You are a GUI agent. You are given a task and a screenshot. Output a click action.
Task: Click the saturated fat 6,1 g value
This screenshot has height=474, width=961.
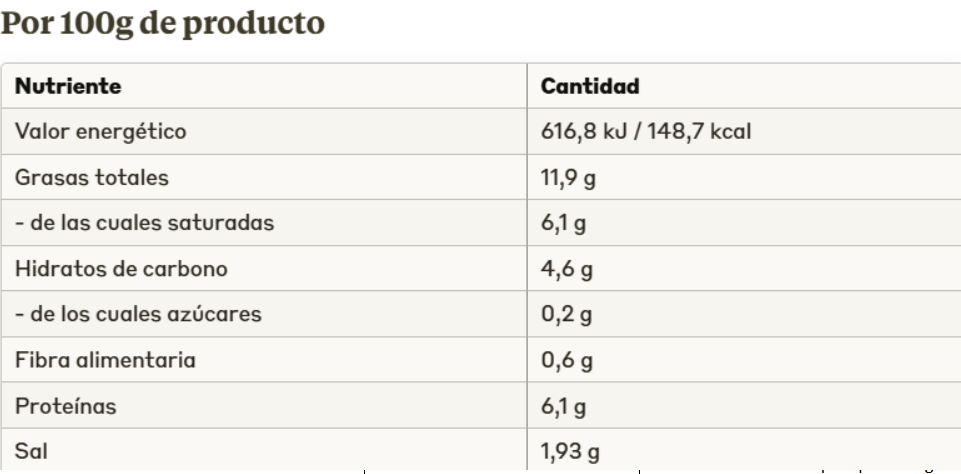[564, 223]
